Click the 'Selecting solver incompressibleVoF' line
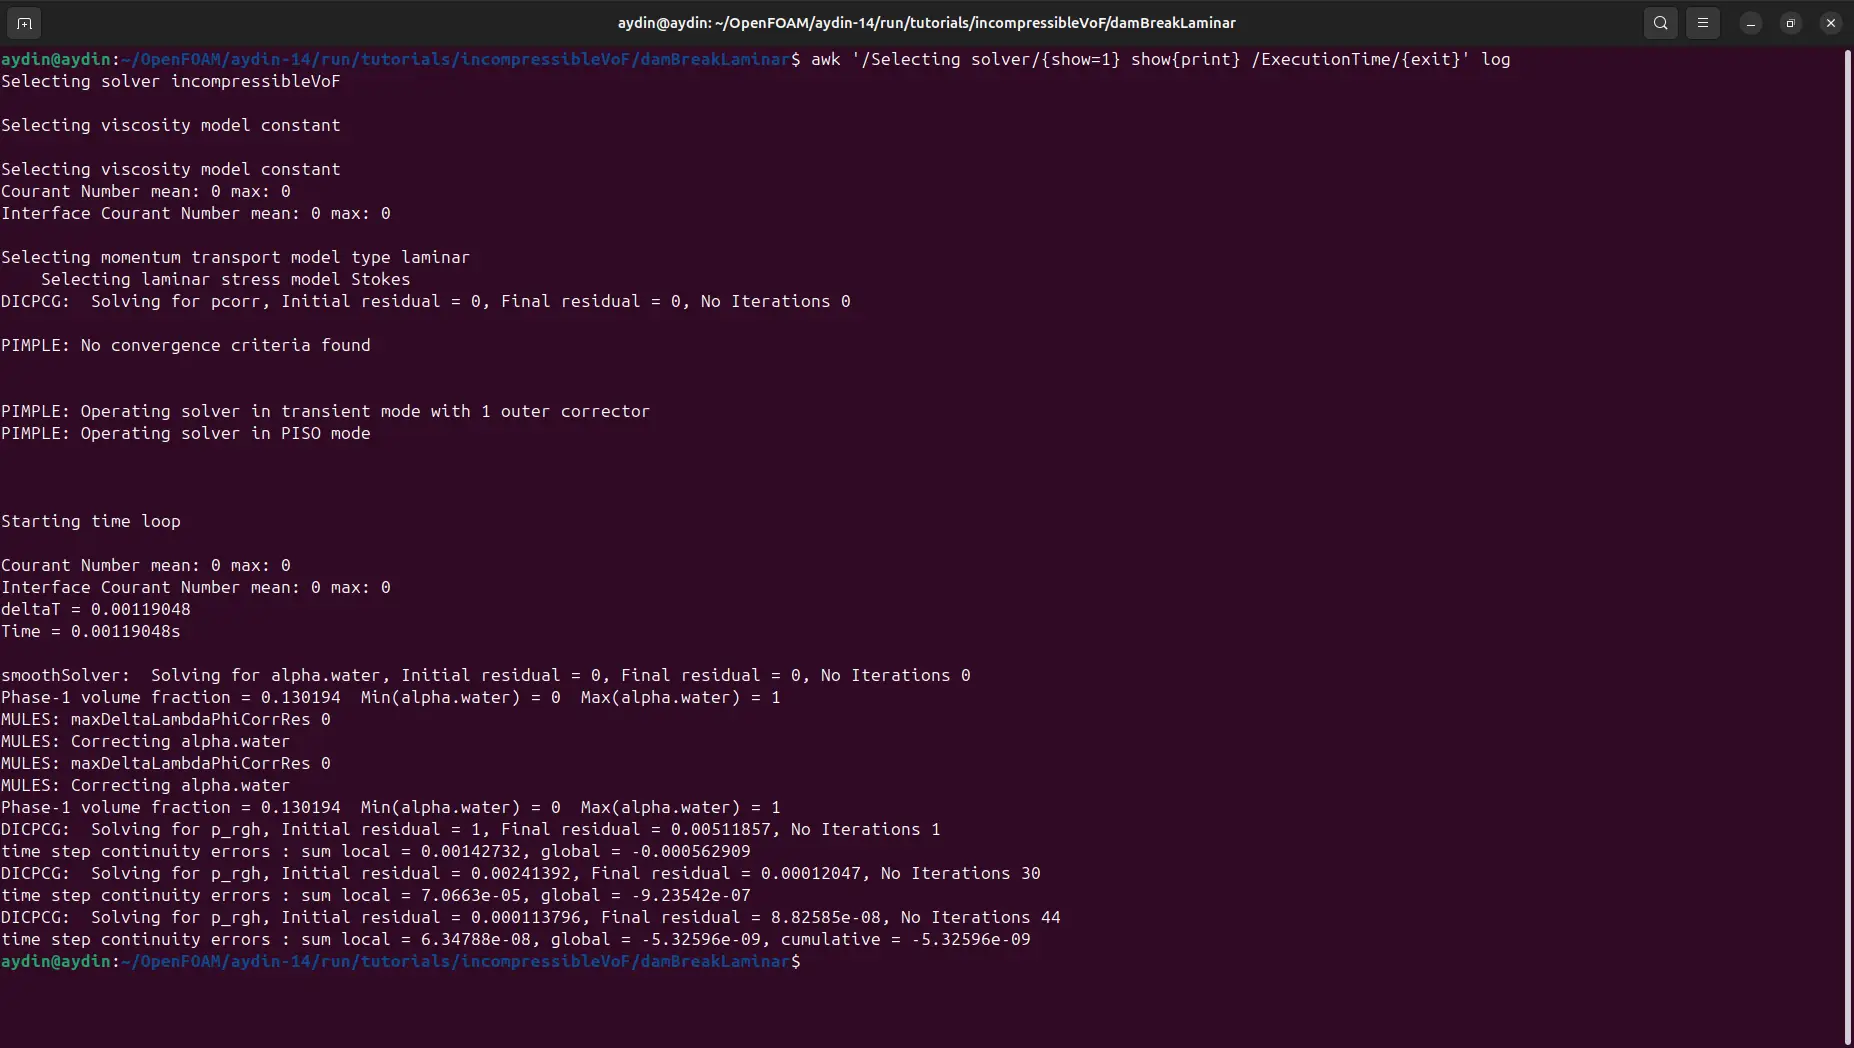This screenshot has height=1048, width=1854. 171,81
